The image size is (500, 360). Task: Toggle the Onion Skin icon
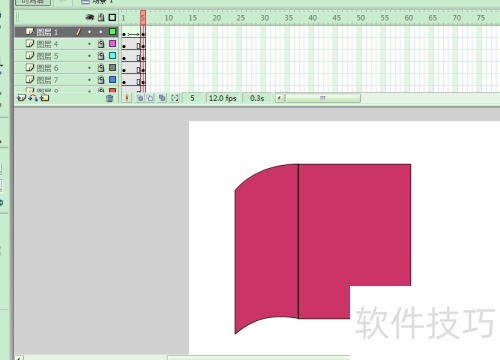pos(140,98)
